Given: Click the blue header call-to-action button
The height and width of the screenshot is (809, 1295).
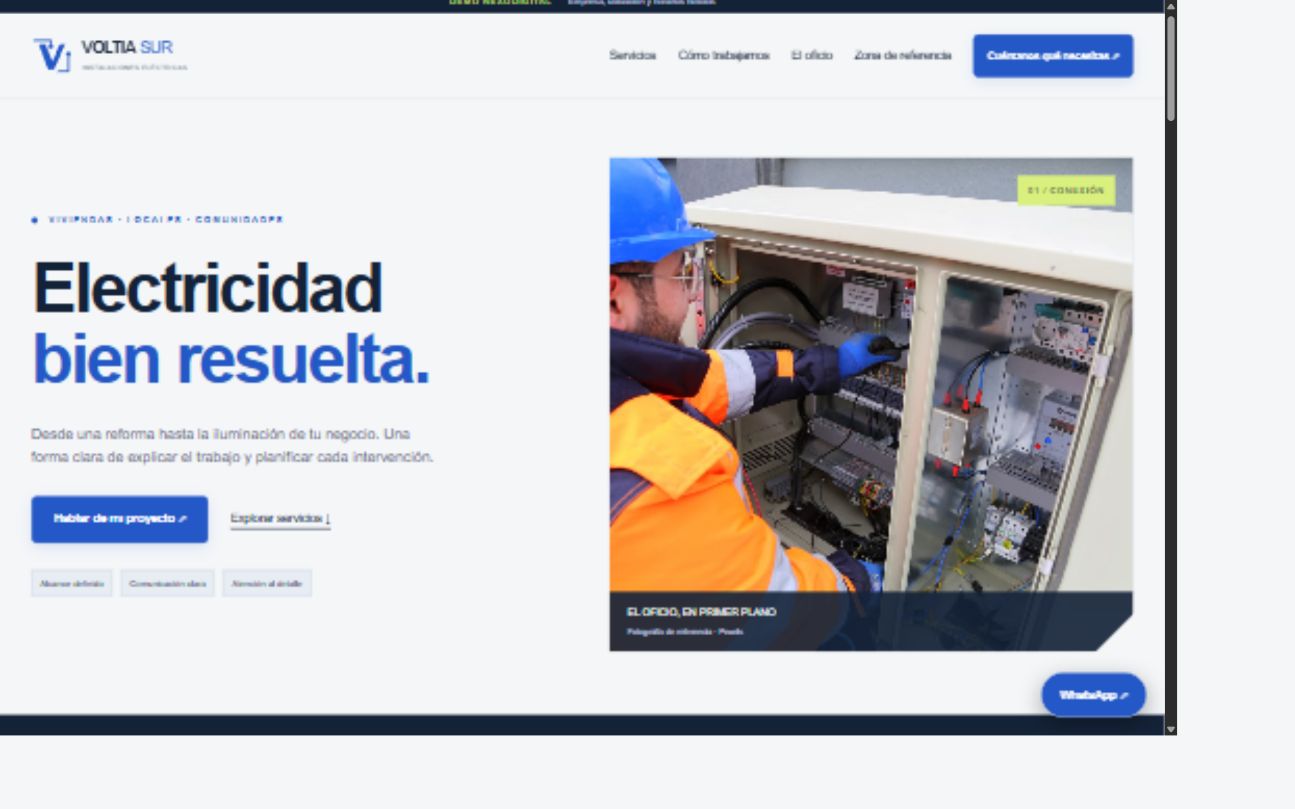Looking at the screenshot, I should (x=1053, y=56).
